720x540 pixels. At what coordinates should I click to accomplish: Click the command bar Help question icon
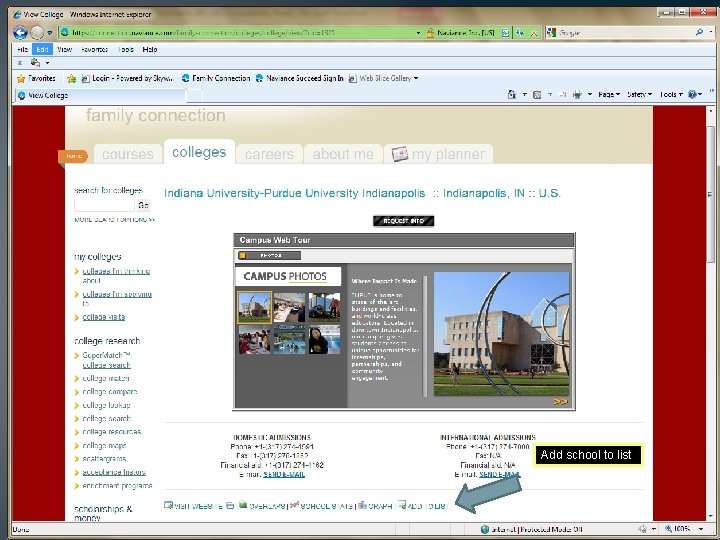692,94
